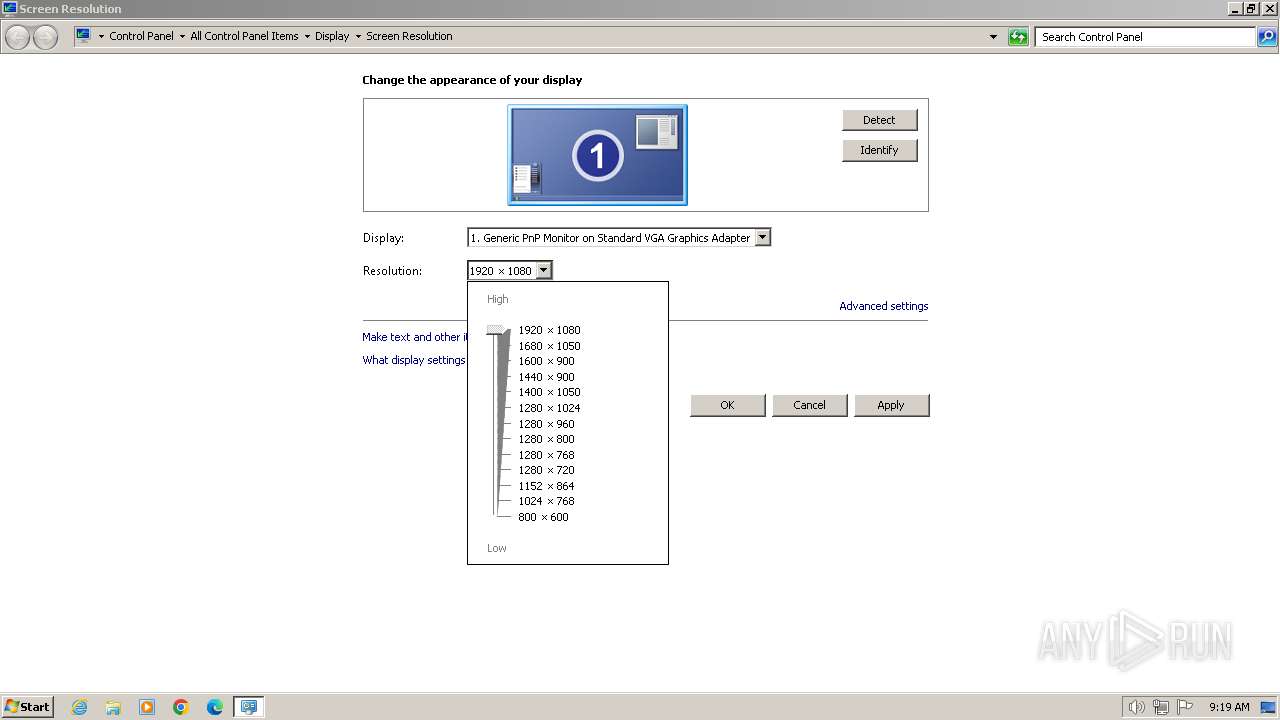This screenshot has height=720, width=1280.
Task: Open Advanced settings link
Action: (883, 306)
